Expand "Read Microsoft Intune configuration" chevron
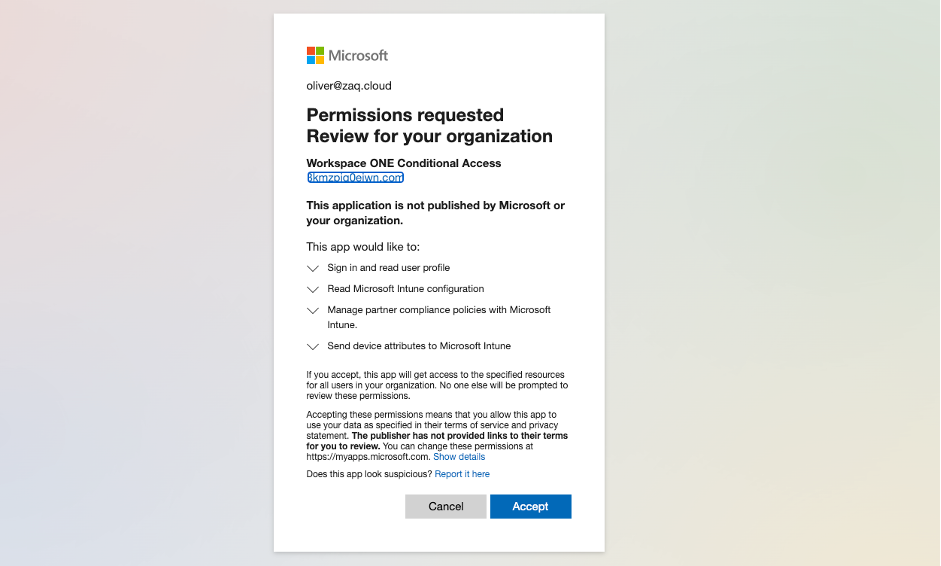941x566 pixels. coord(313,289)
